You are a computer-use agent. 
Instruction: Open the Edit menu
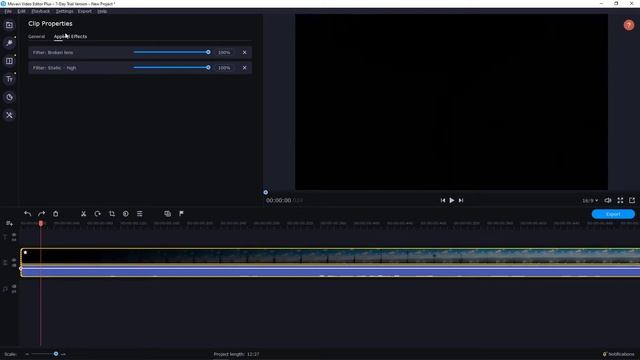coord(21,11)
